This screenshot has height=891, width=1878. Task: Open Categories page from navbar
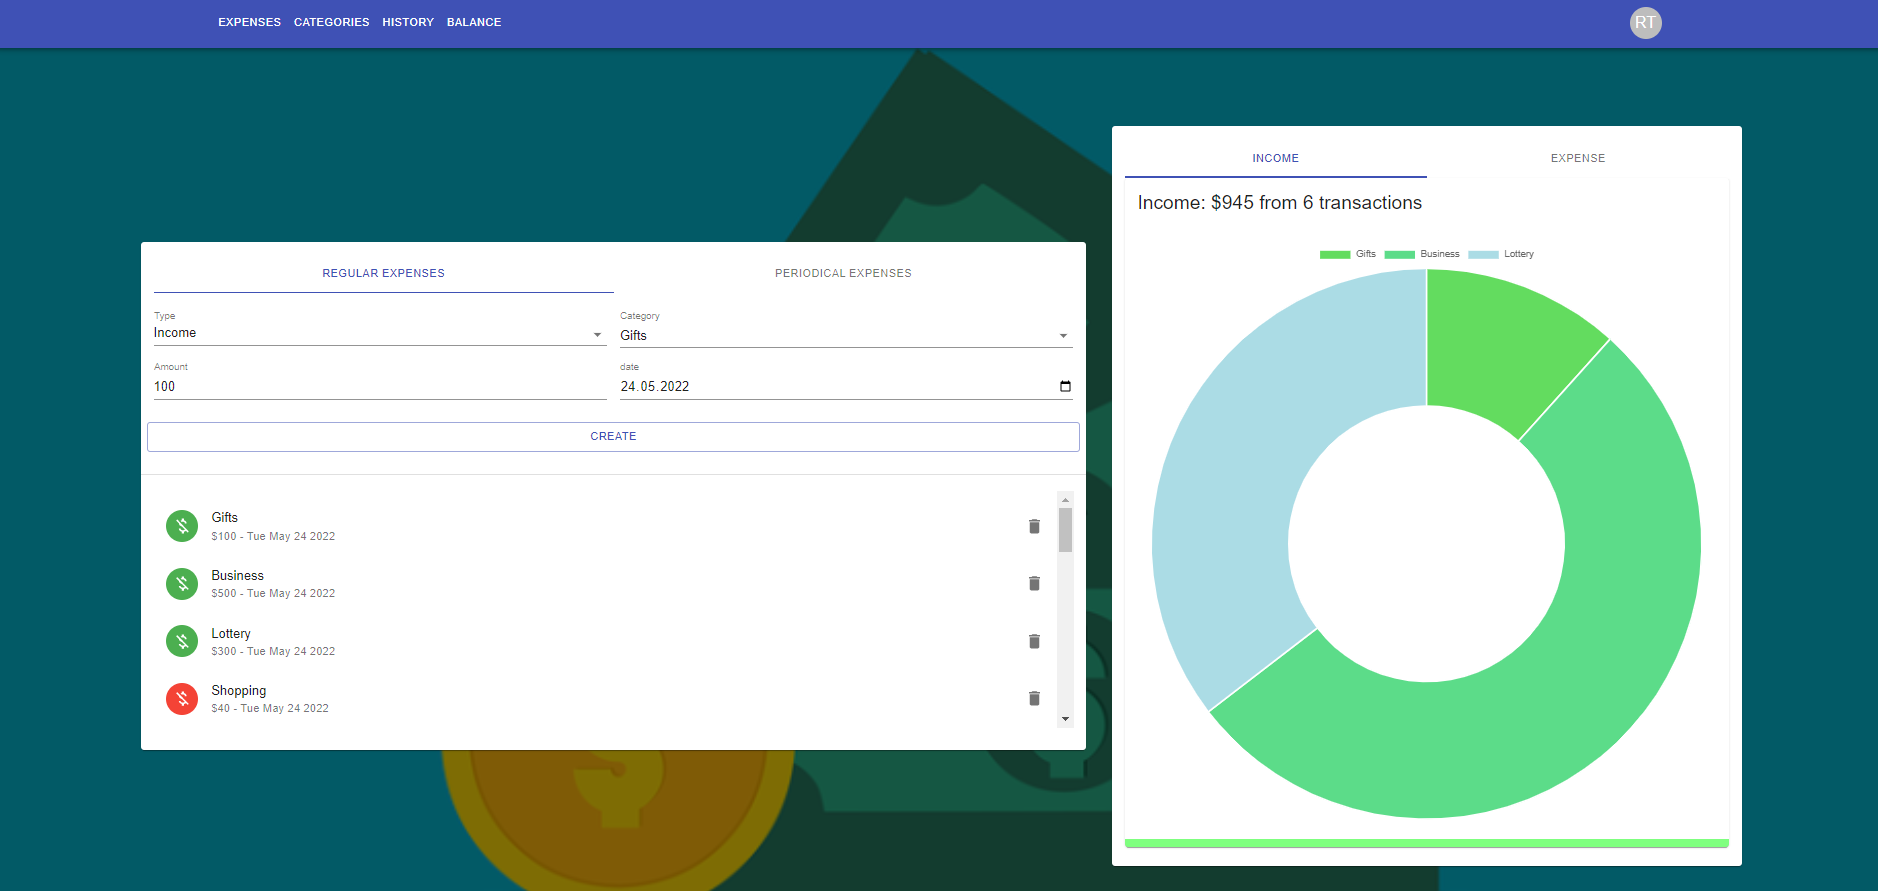pos(331,22)
